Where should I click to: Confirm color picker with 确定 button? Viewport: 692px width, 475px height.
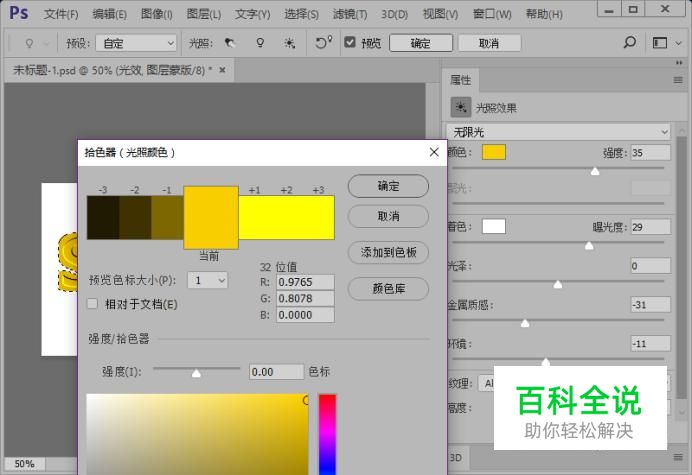[x=388, y=186]
